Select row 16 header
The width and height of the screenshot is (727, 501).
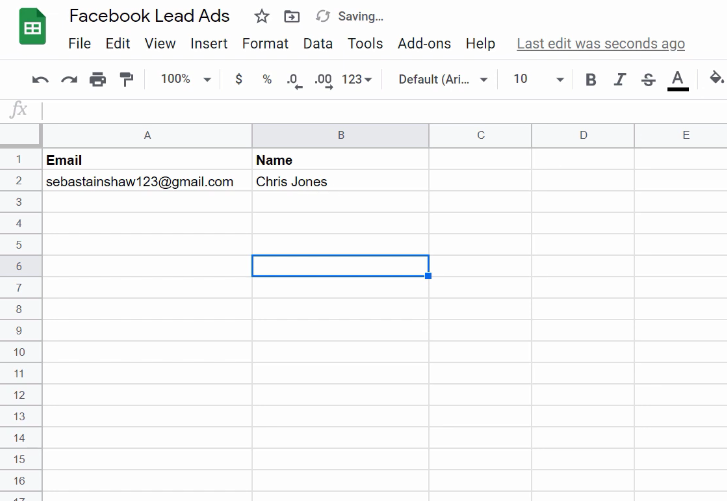pyautogui.click(x=20, y=481)
